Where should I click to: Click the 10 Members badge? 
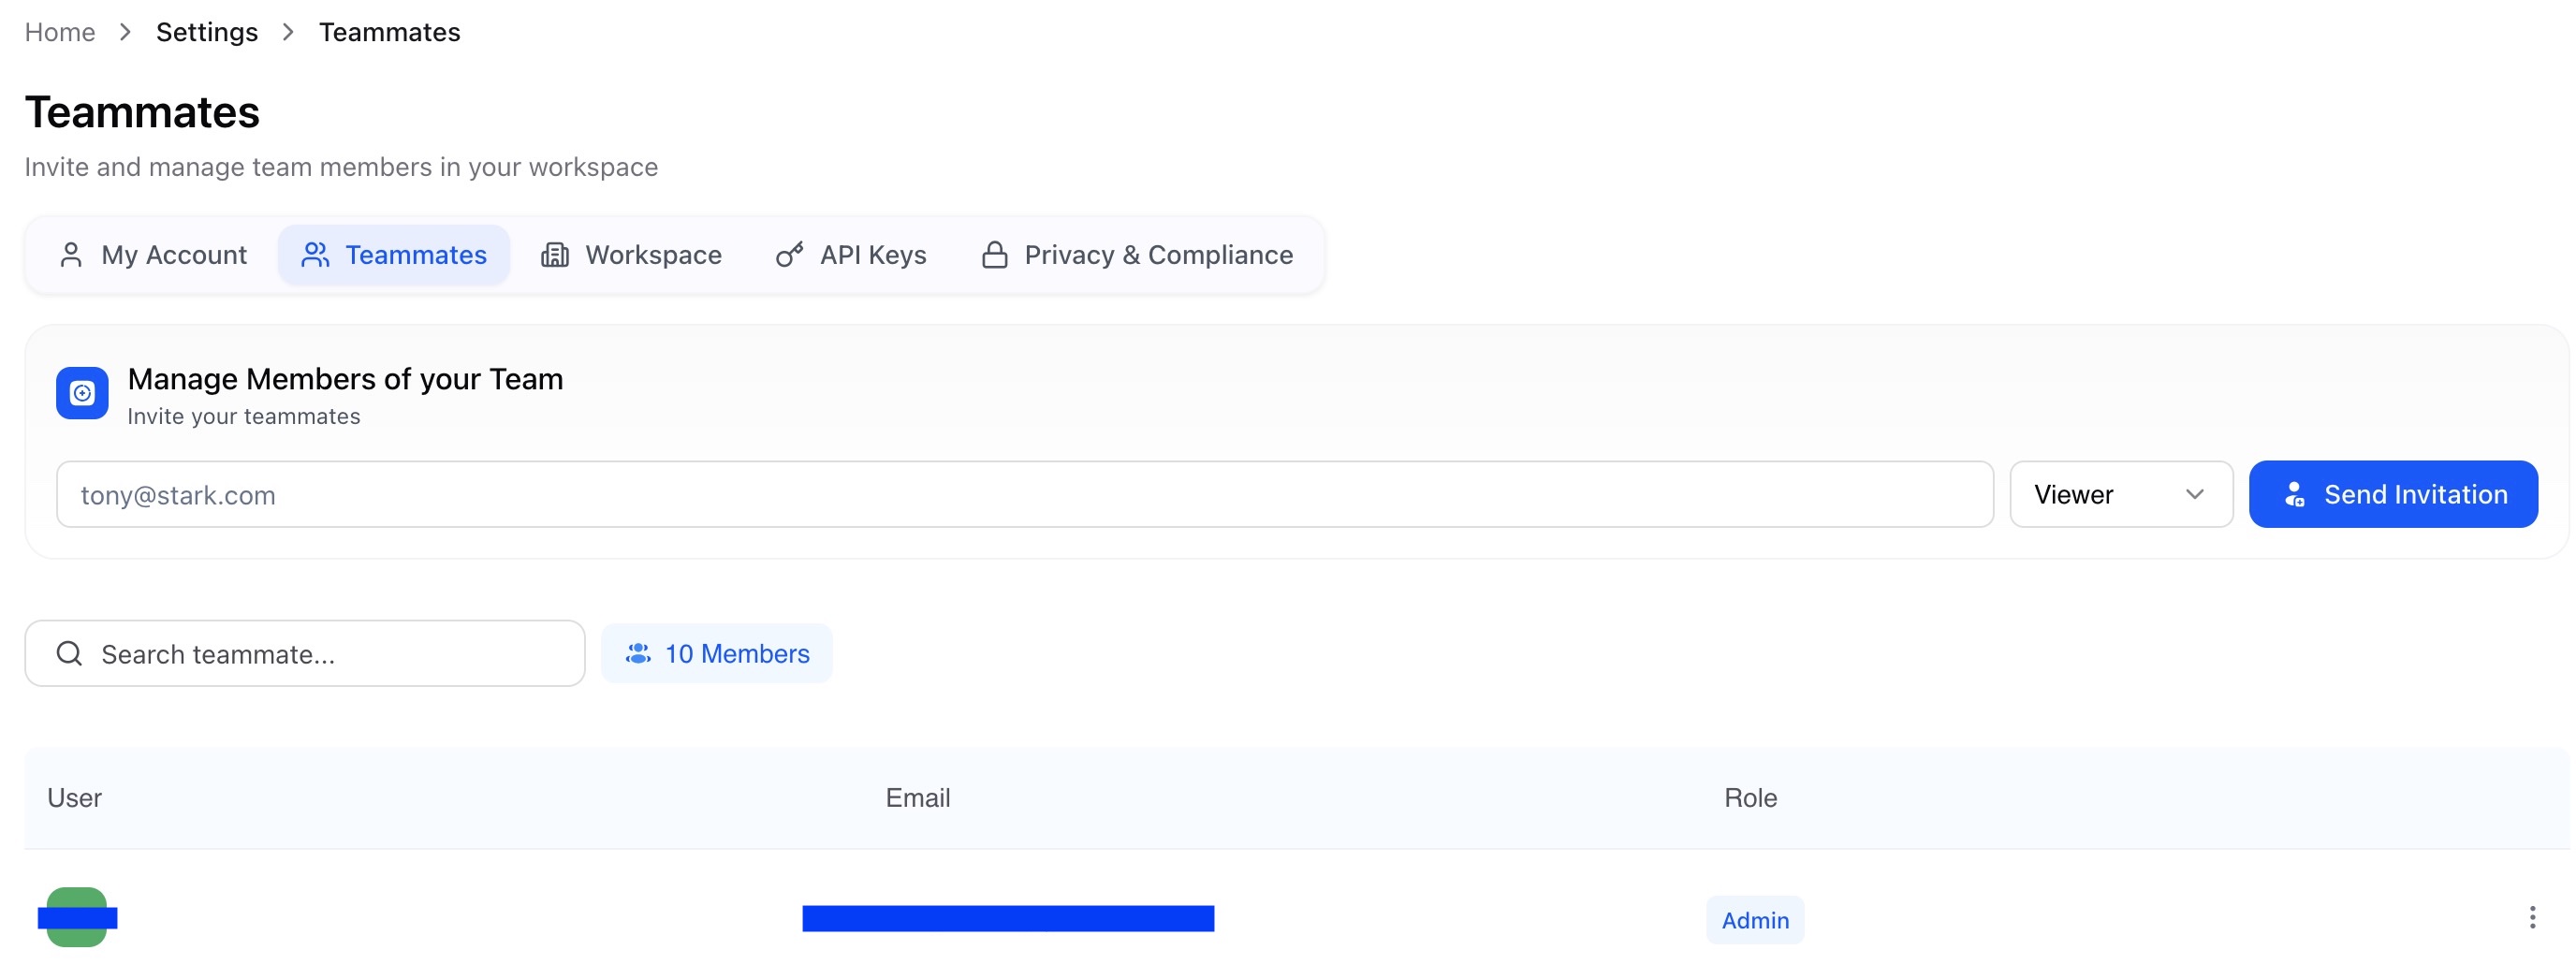pos(716,654)
